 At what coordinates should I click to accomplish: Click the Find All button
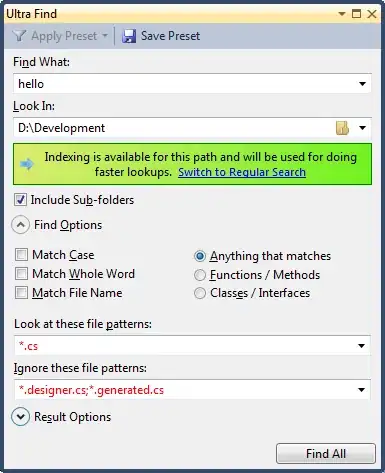(x=326, y=454)
